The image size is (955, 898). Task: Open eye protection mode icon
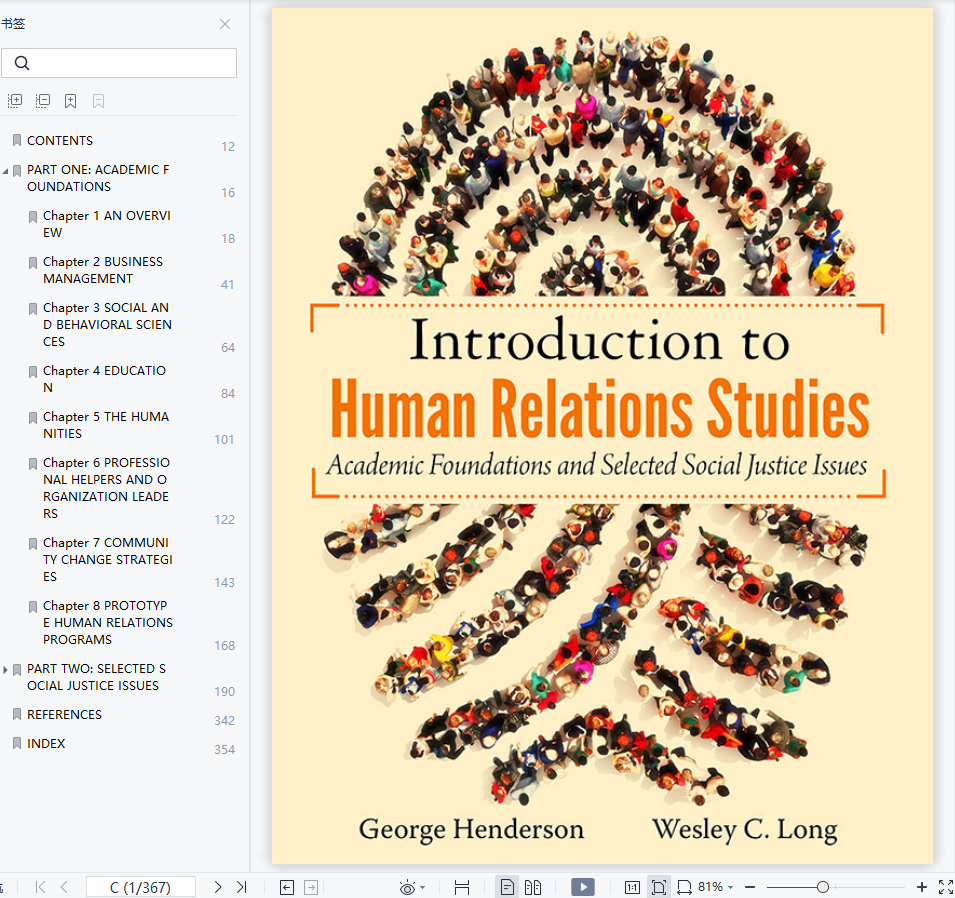click(407, 888)
